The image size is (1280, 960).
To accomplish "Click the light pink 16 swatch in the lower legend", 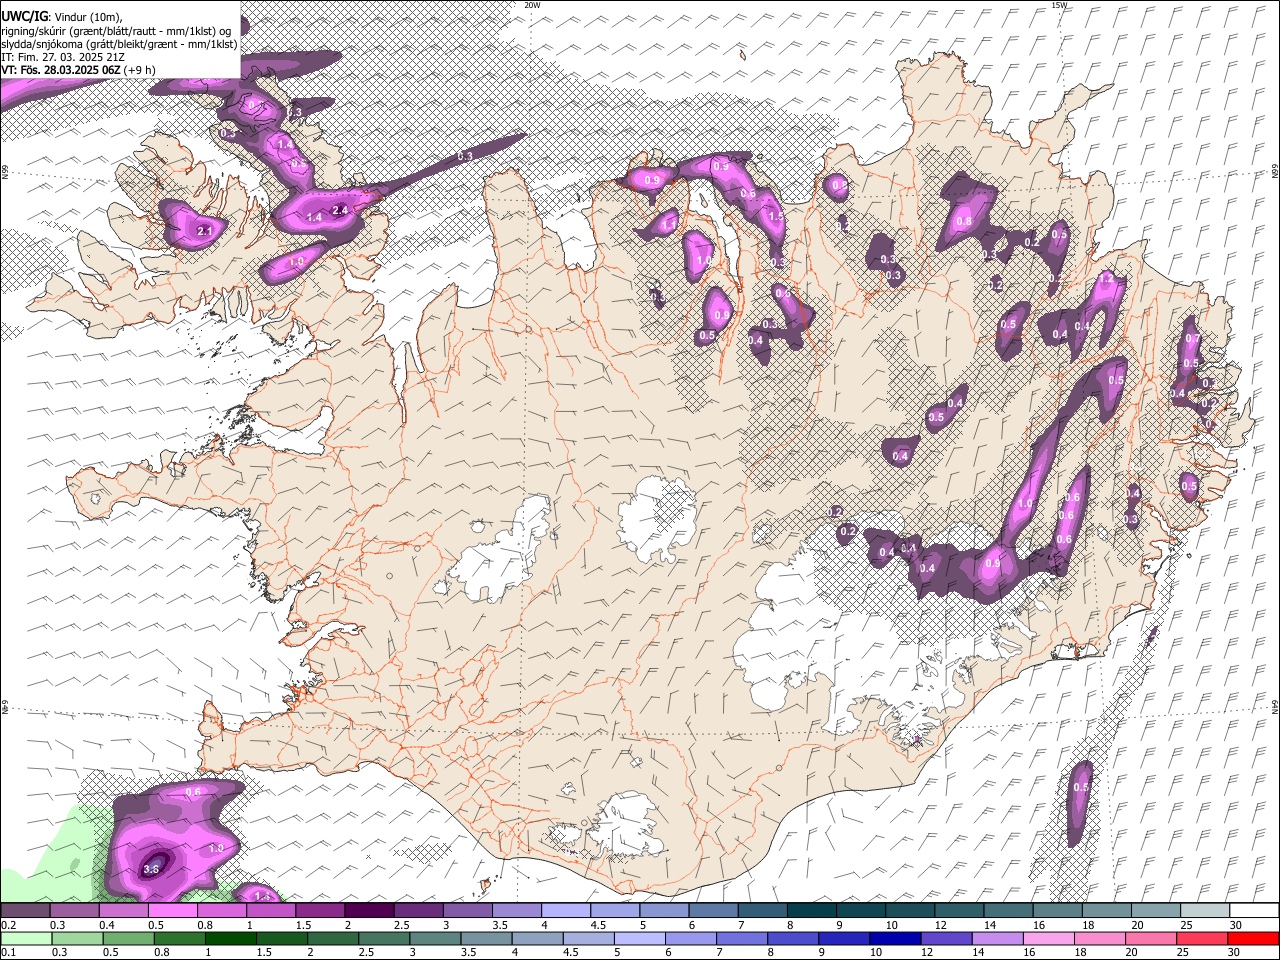I will point(1047,938).
